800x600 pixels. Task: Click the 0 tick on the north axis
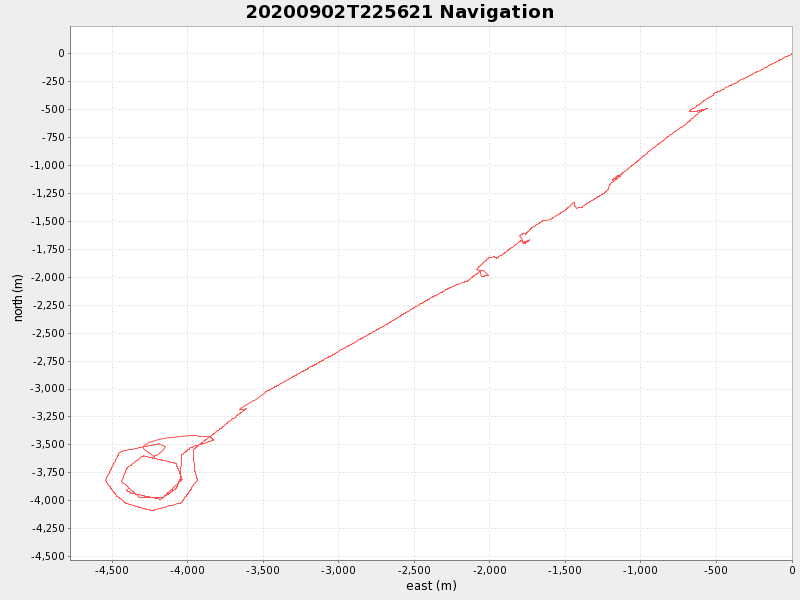coord(61,53)
